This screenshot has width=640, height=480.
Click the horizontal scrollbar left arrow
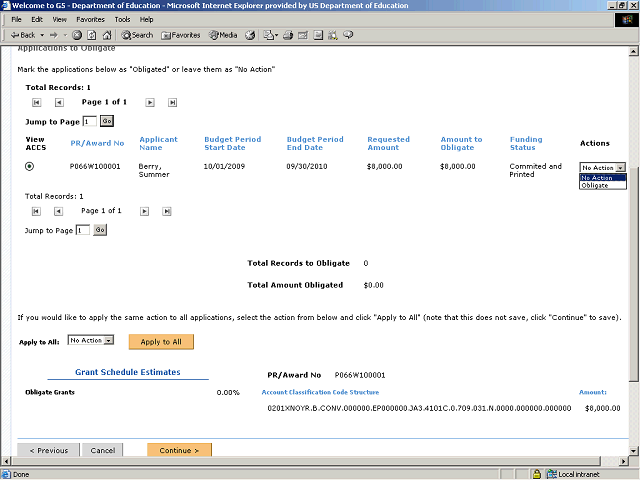point(6,461)
